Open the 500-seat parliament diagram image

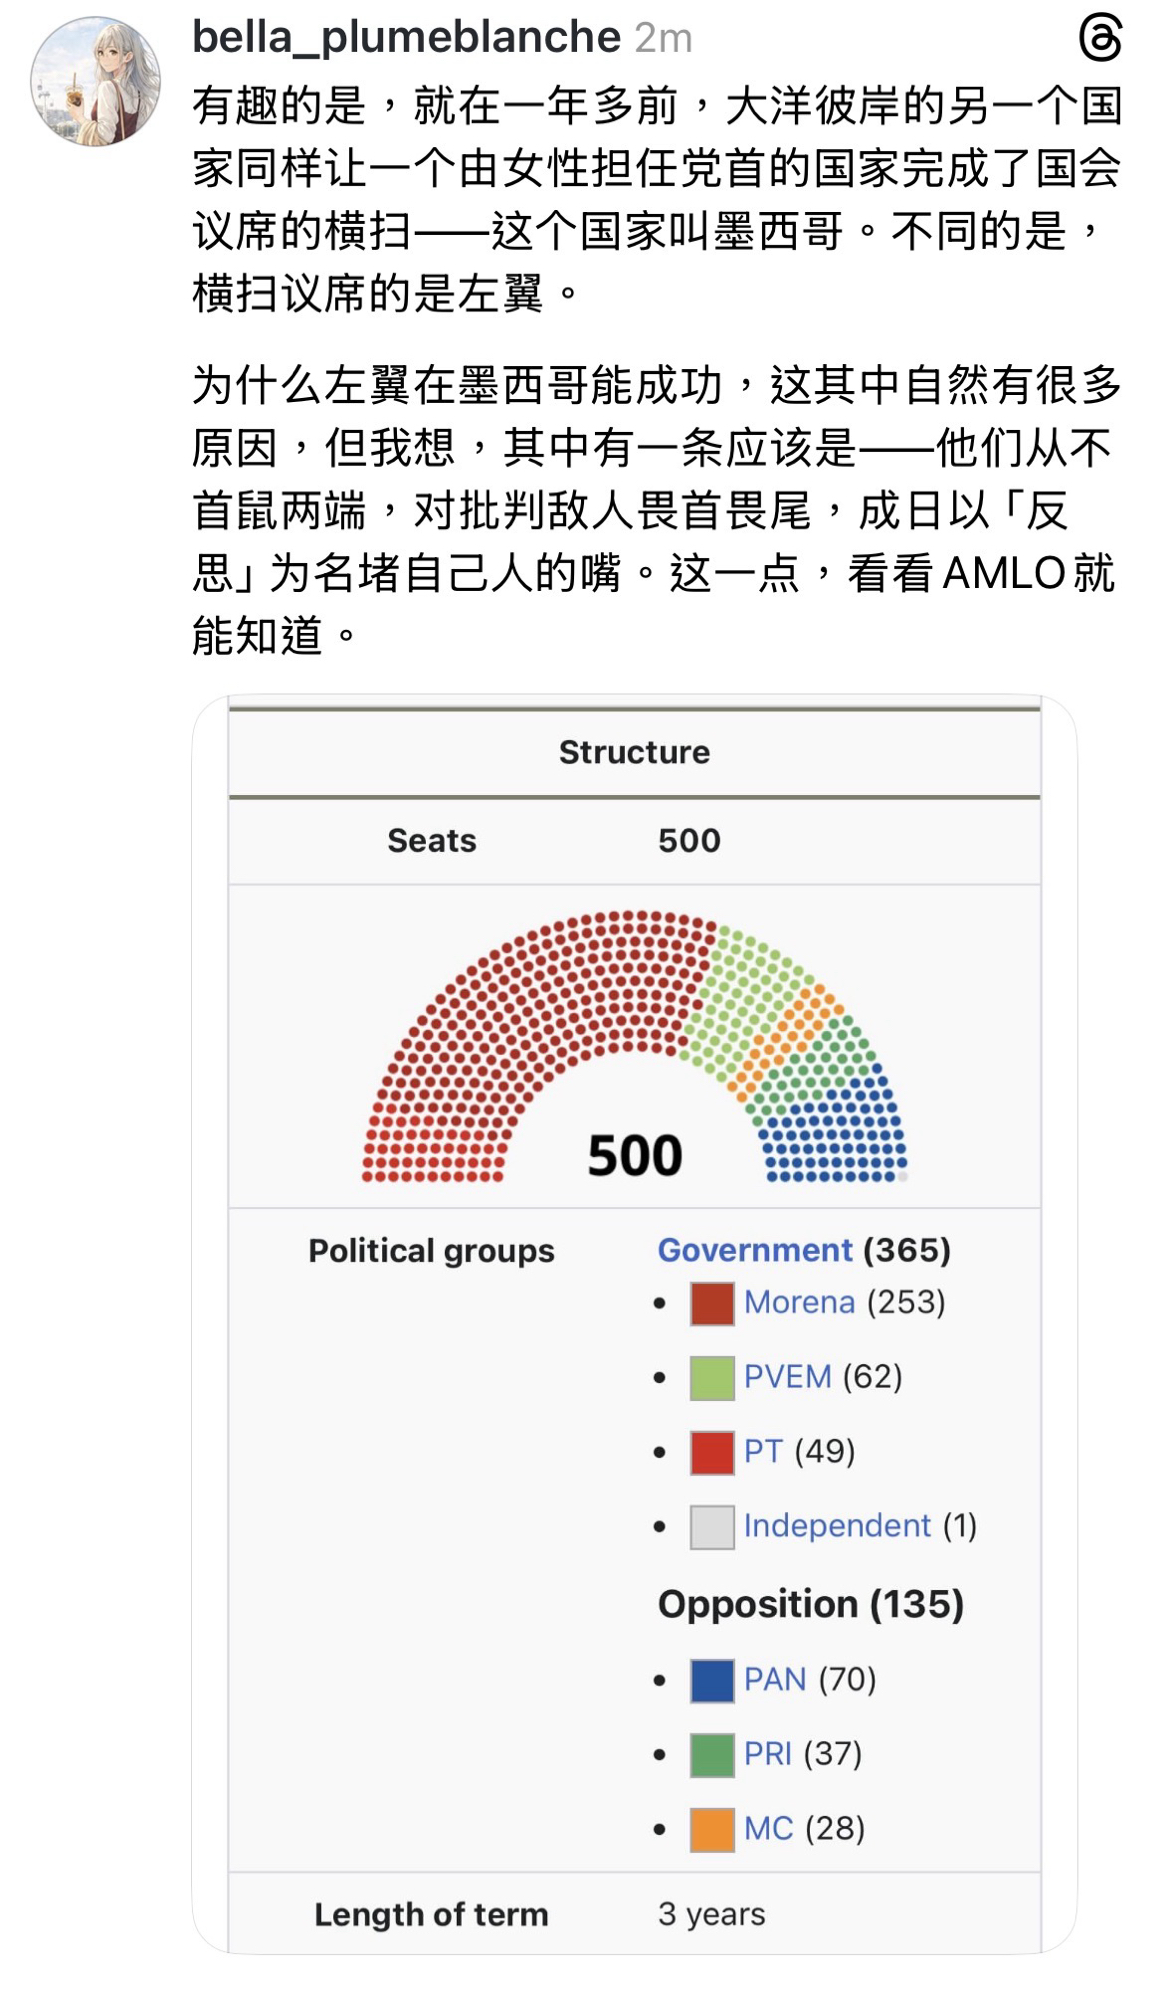click(x=634, y=1046)
